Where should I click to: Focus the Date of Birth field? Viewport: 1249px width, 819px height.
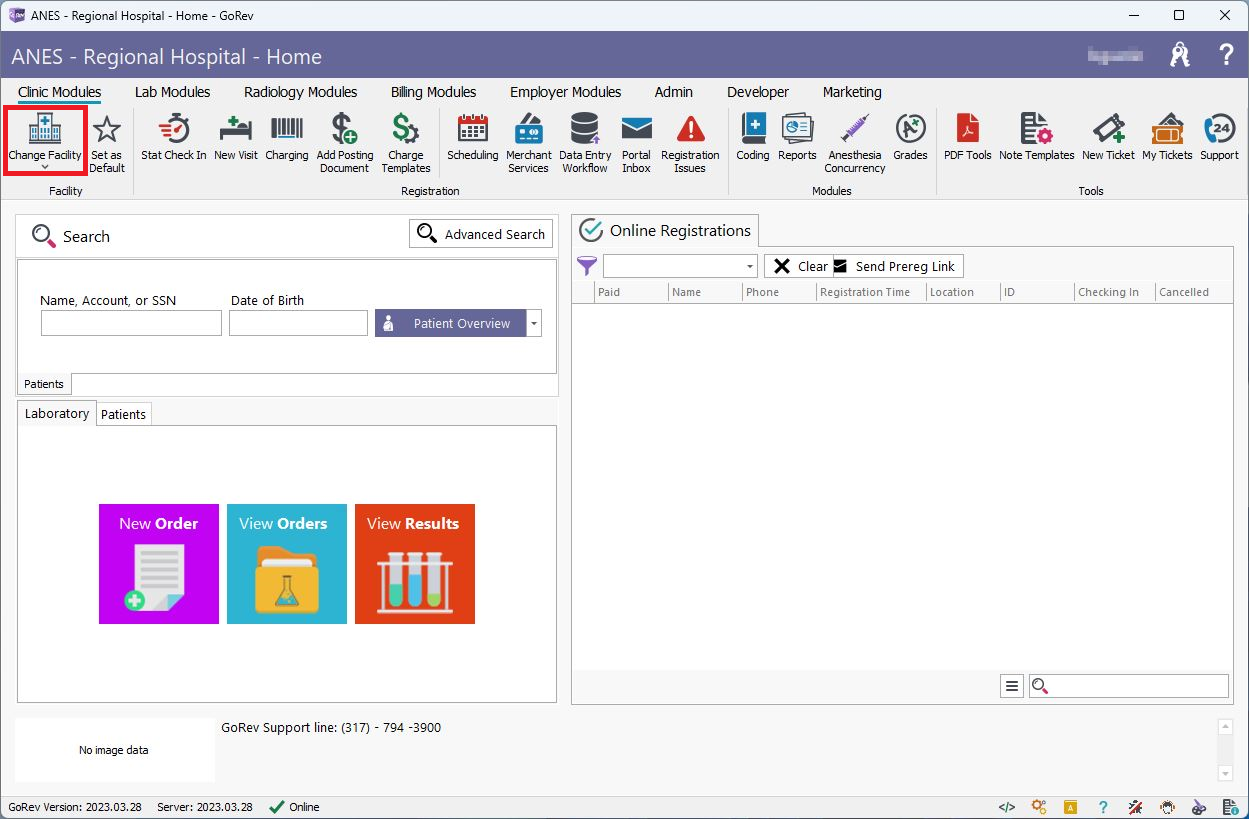[298, 323]
